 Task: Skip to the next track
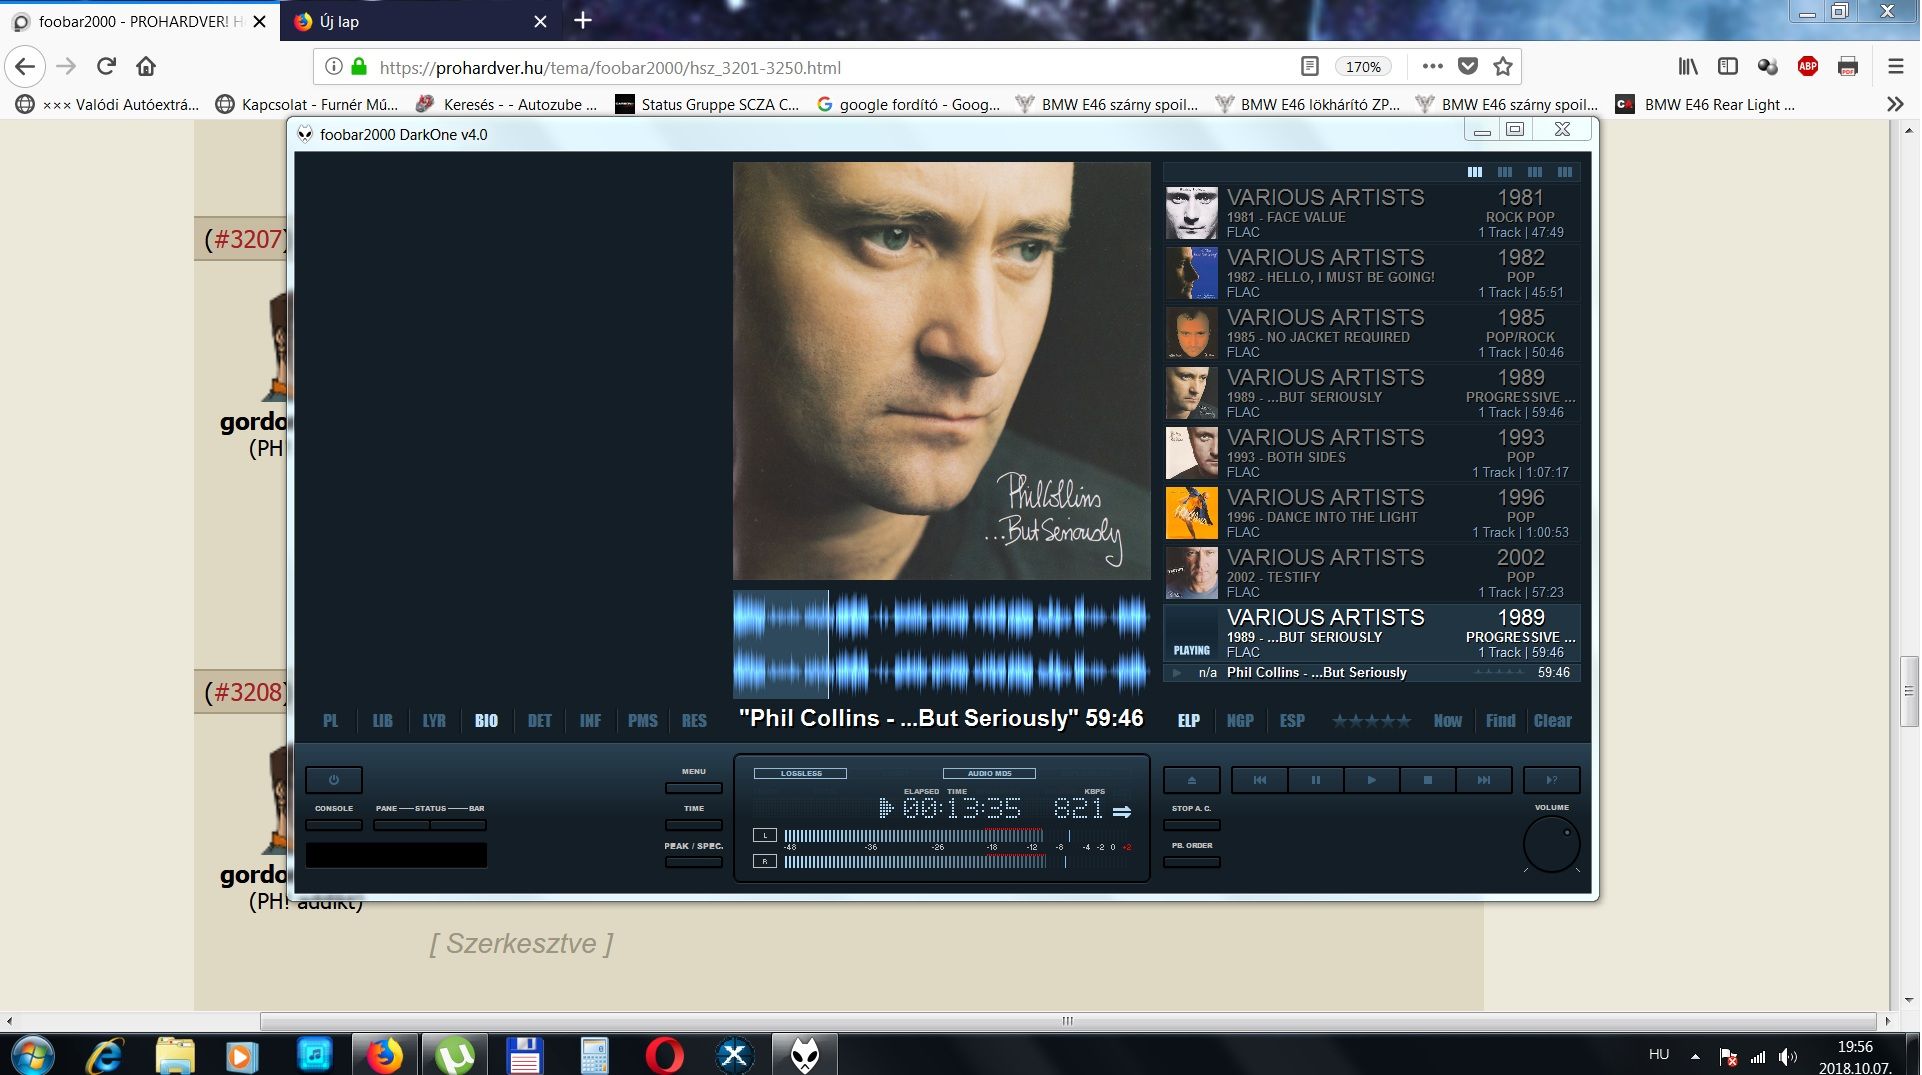(x=1484, y=780)
